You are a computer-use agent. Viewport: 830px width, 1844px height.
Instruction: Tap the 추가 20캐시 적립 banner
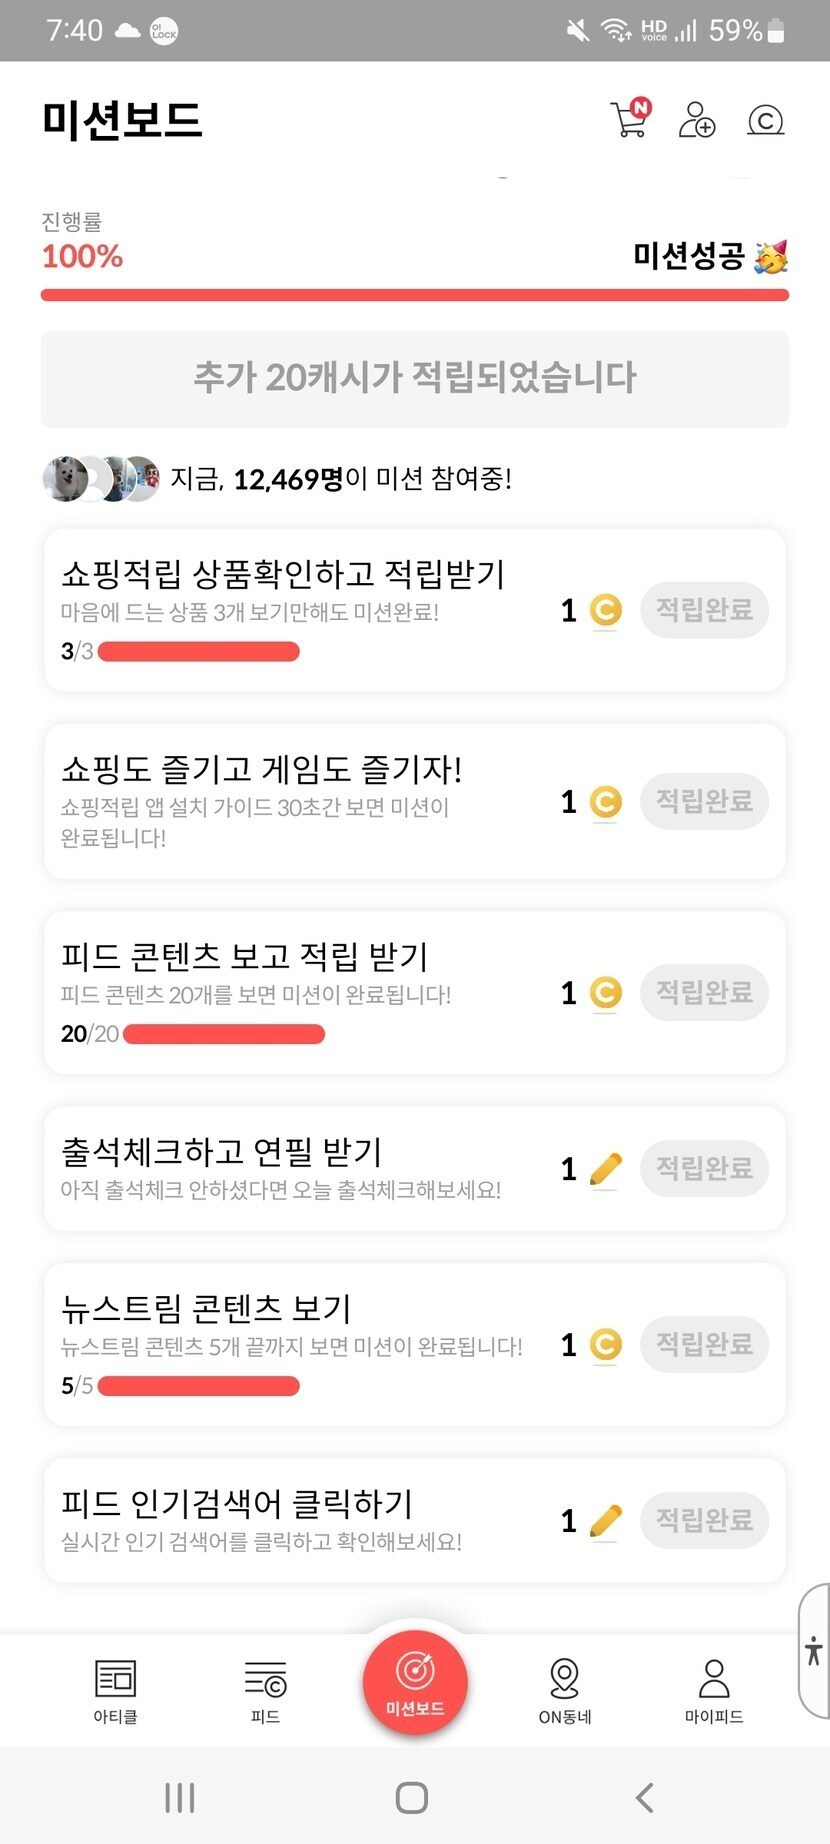(415, 379)
